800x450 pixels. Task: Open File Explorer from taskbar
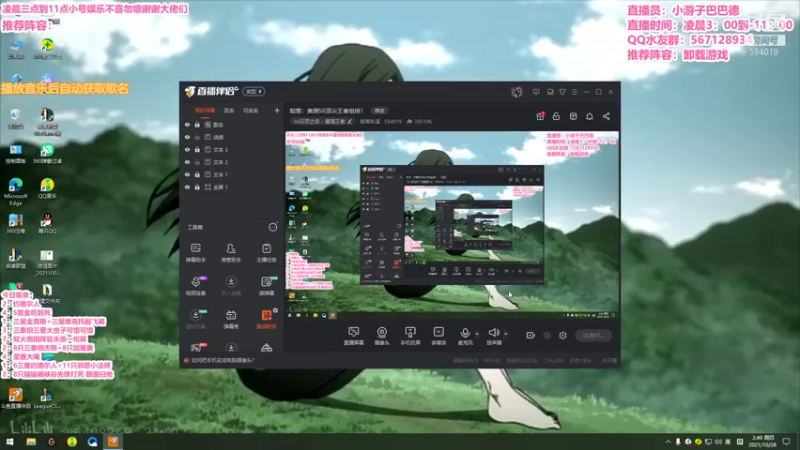click(x=31, y=442)
